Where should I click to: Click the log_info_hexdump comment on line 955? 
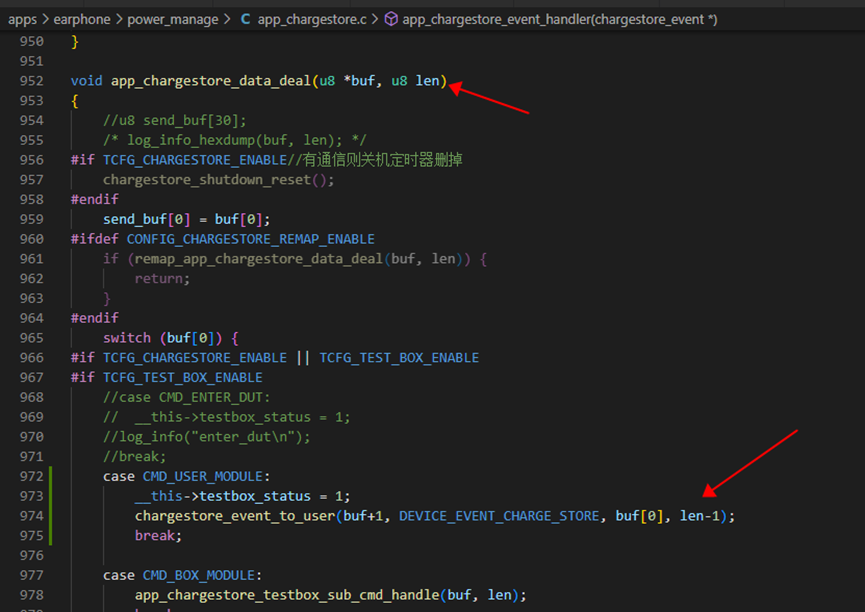234,140
